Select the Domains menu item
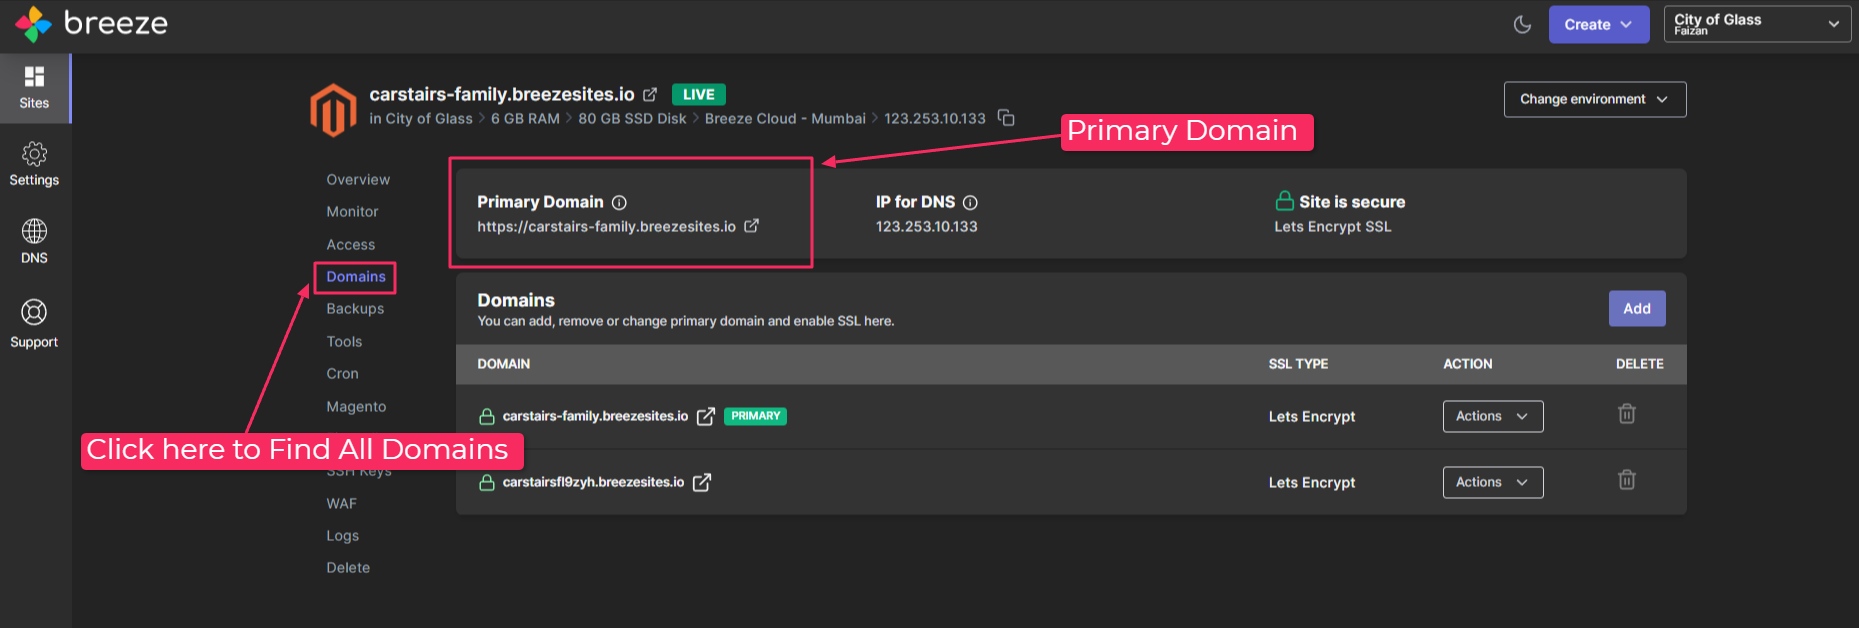Screen dimensions: 1859x628 (355, 277)
